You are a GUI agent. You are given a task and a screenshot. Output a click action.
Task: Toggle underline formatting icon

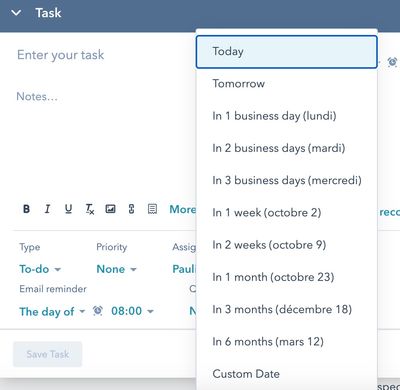click(x=68, y=209)
